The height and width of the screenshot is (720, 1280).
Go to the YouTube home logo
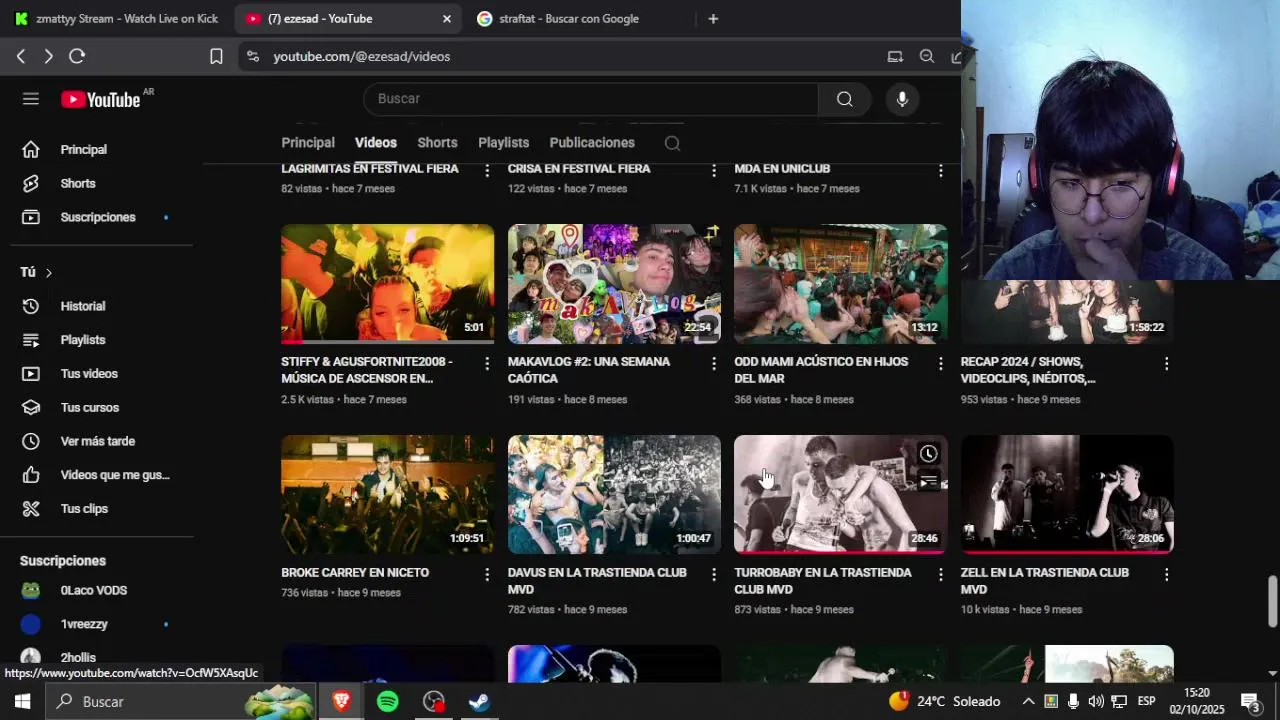[x=100, y=99]
